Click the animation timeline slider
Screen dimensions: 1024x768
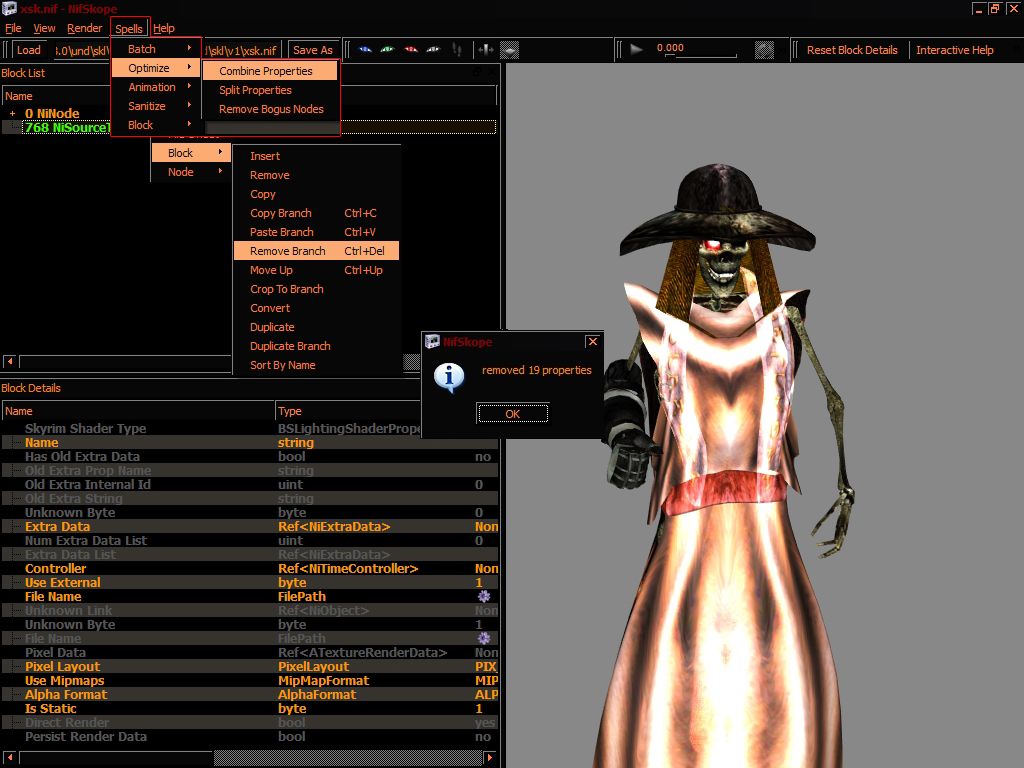pos(701,56)
